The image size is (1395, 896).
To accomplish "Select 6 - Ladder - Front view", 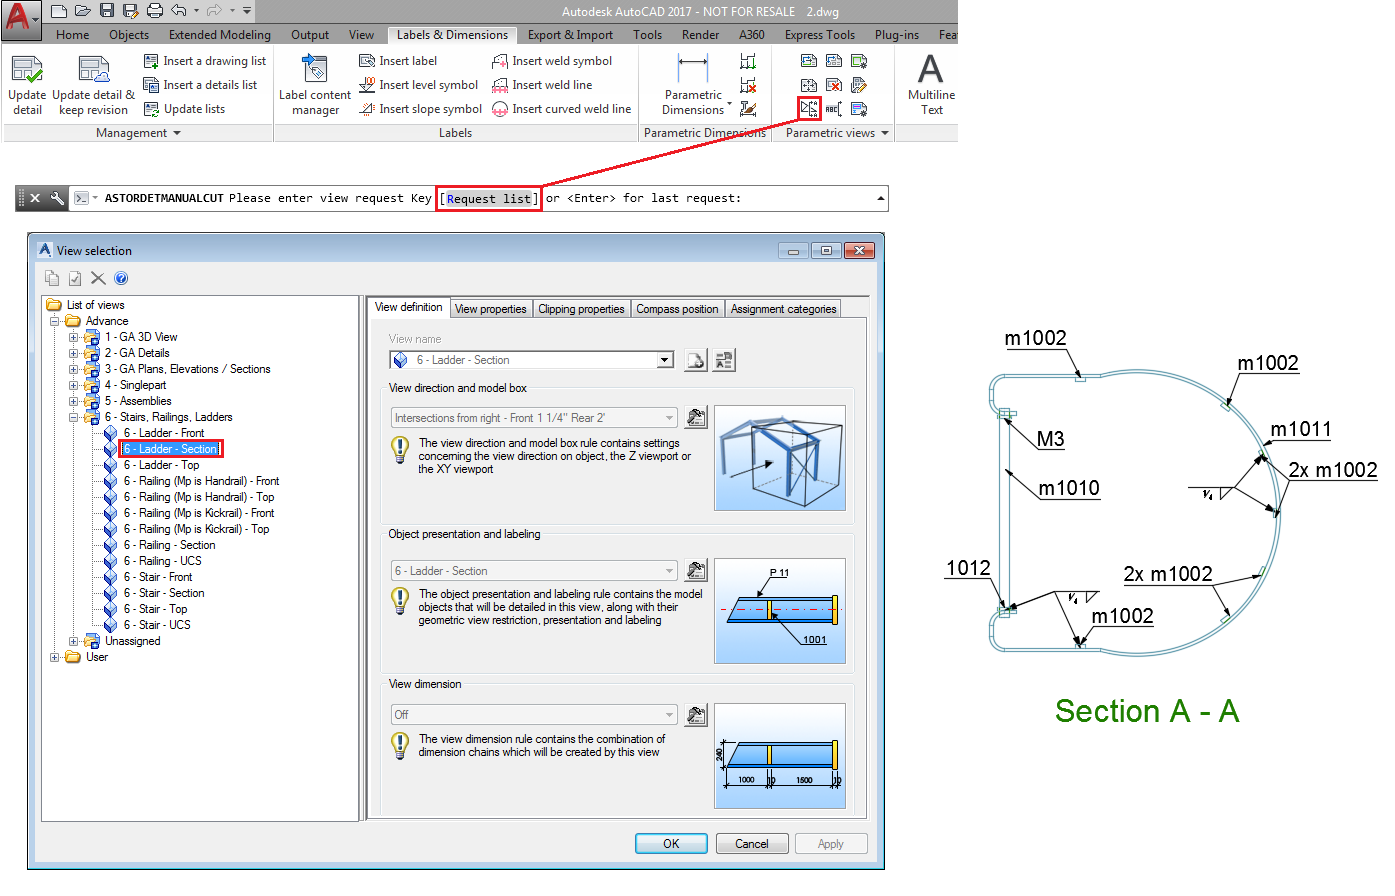I will point(164,433).
